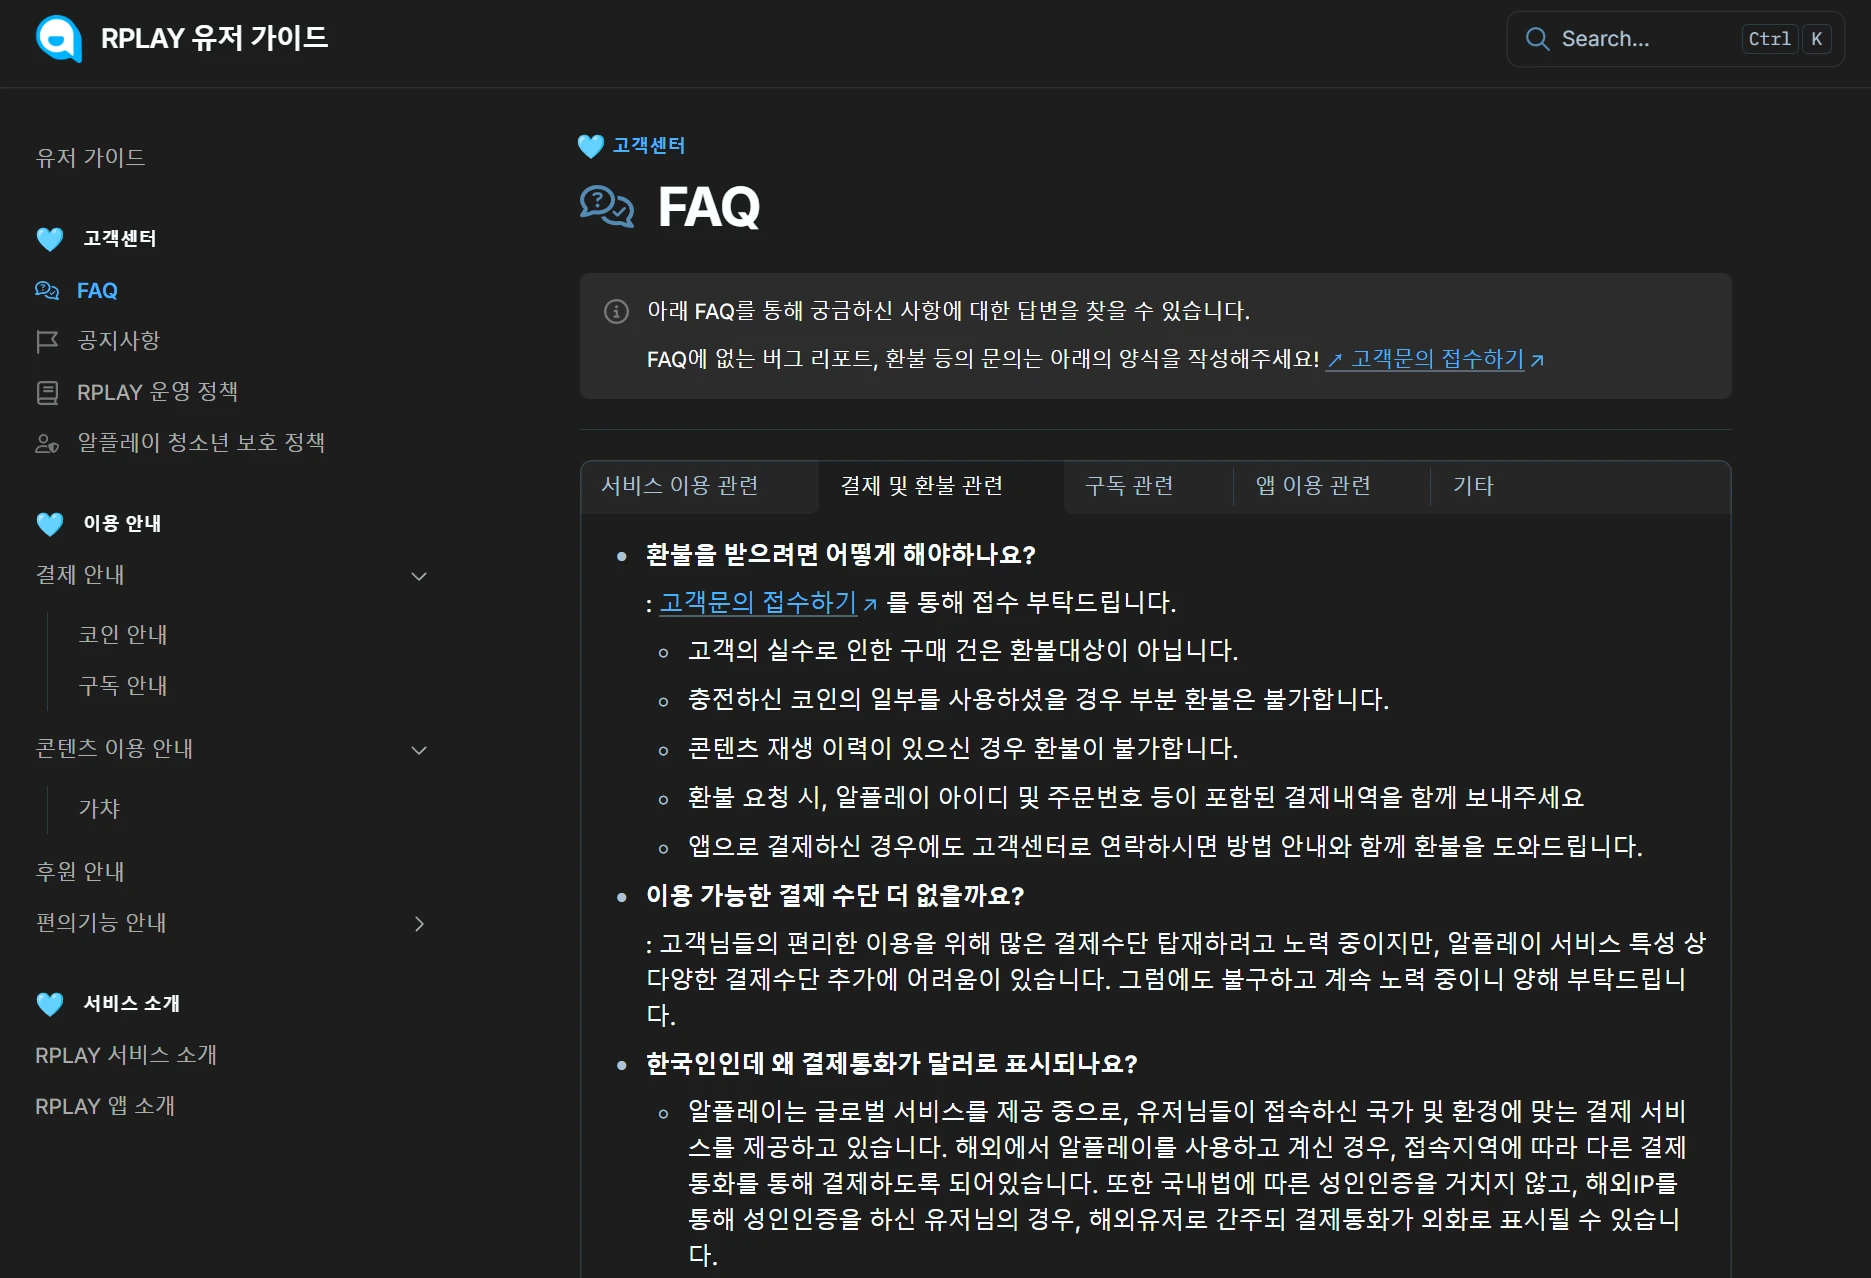
Task: Click the FAQ page title text
Action: click(709, 208)
